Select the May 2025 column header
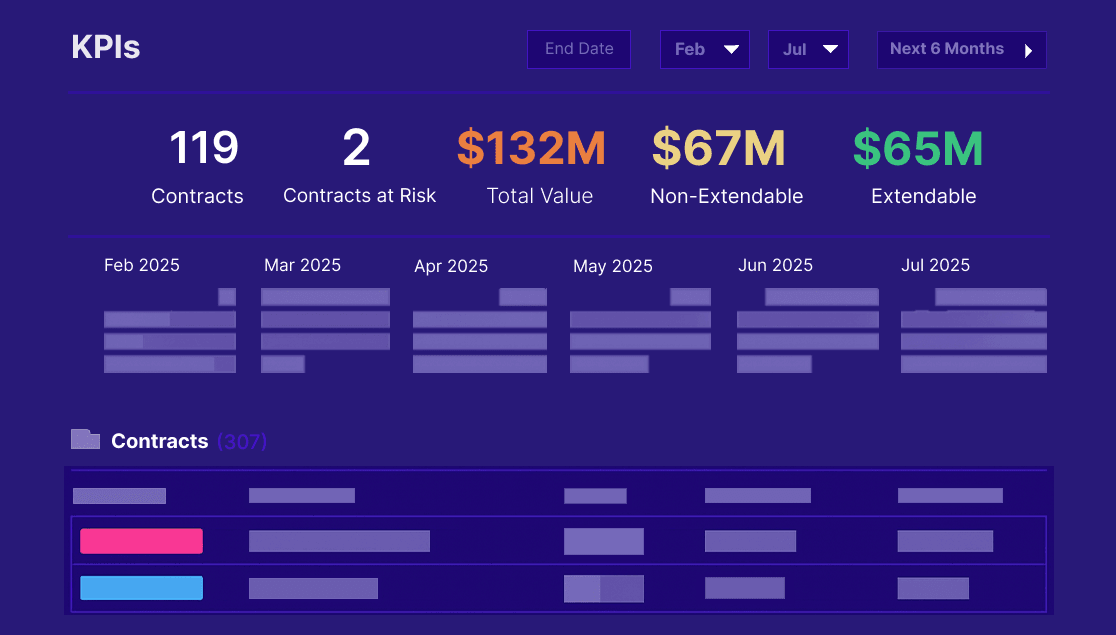Image resolution: width=1116 pixels, height=635 pixels. click(x=612, y=266)
